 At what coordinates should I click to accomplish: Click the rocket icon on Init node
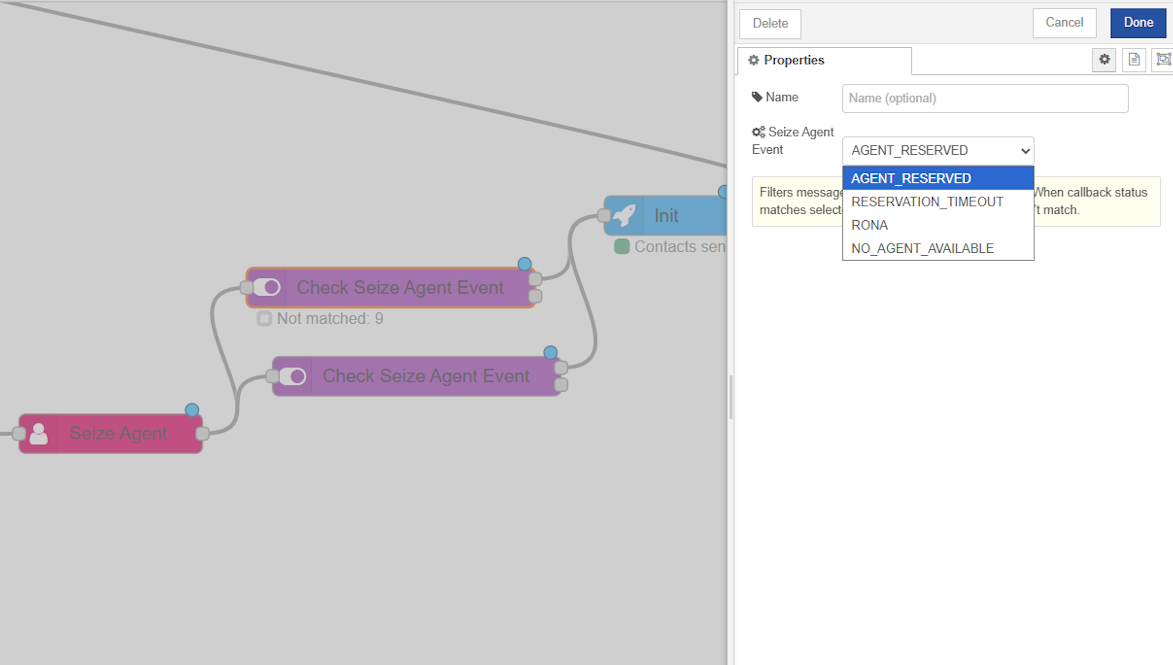tap(624, 215)
